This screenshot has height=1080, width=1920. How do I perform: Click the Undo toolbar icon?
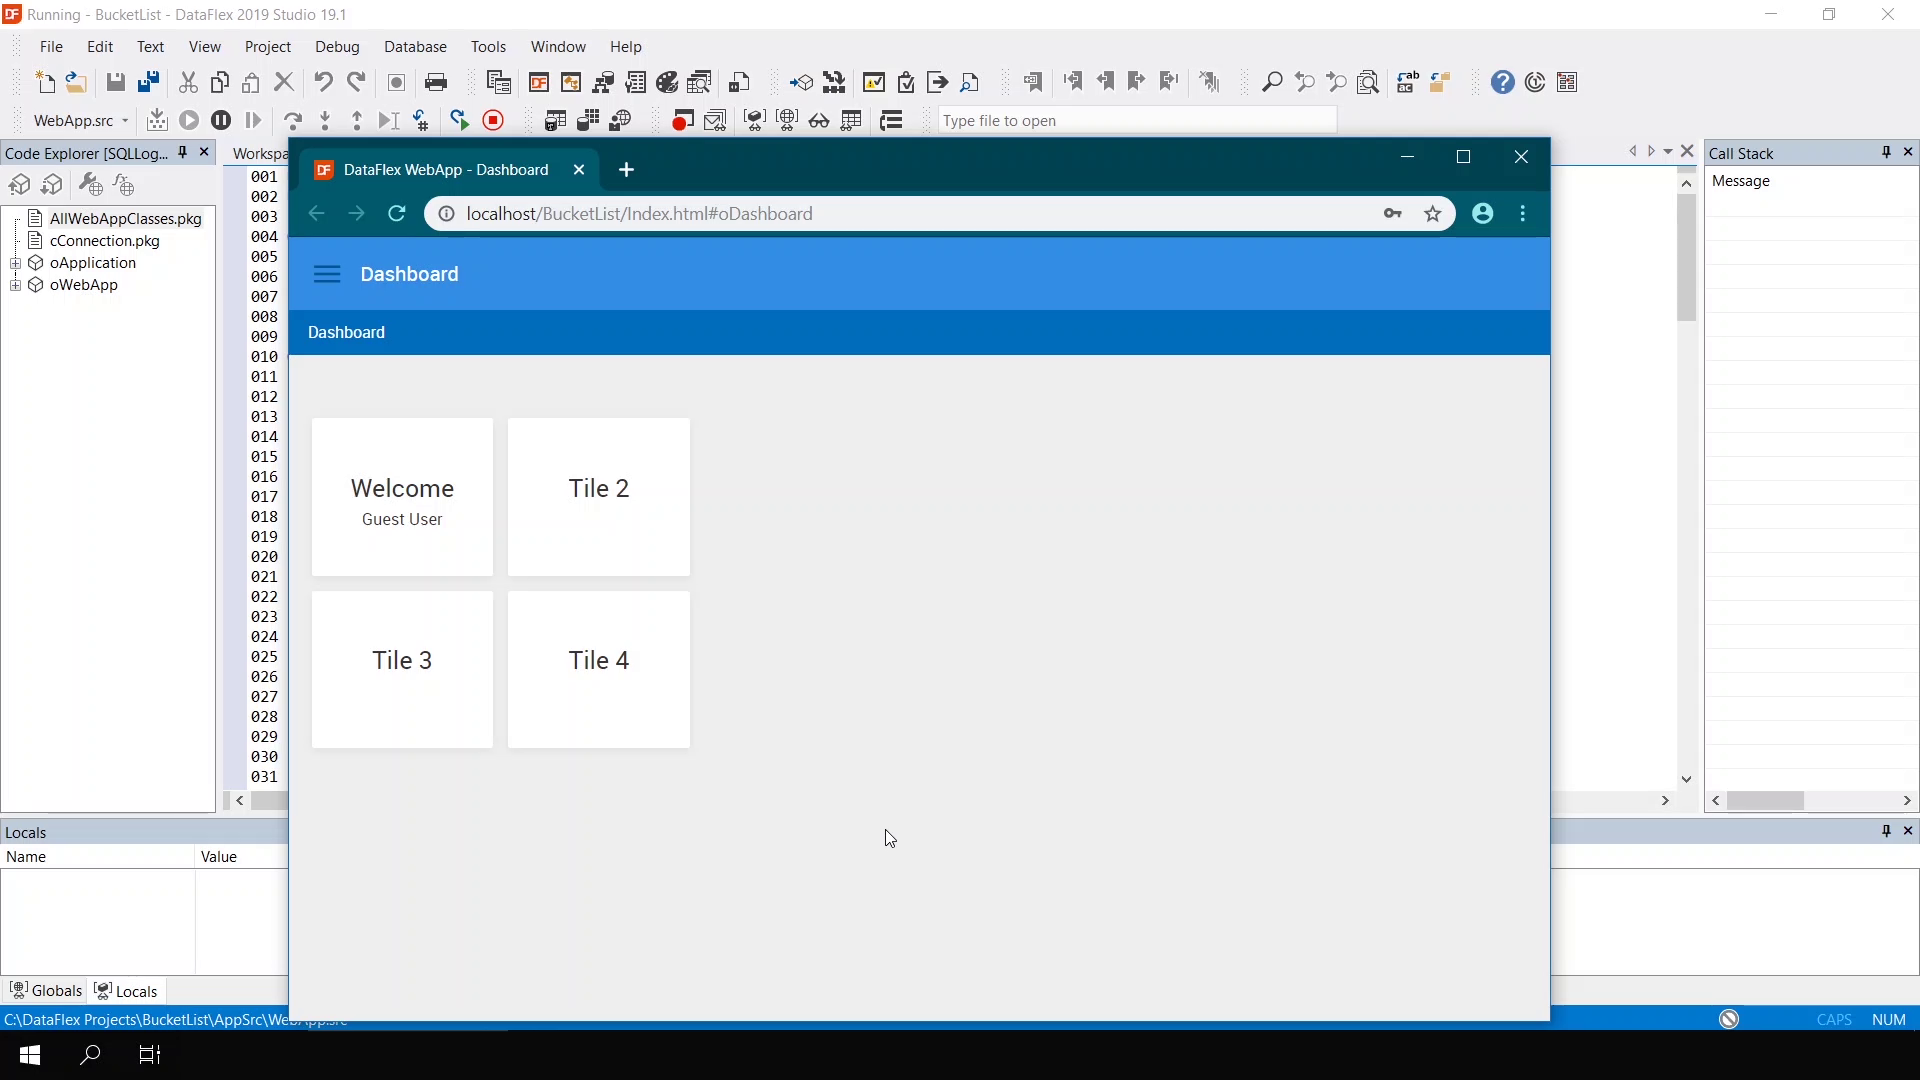(323, 82)
